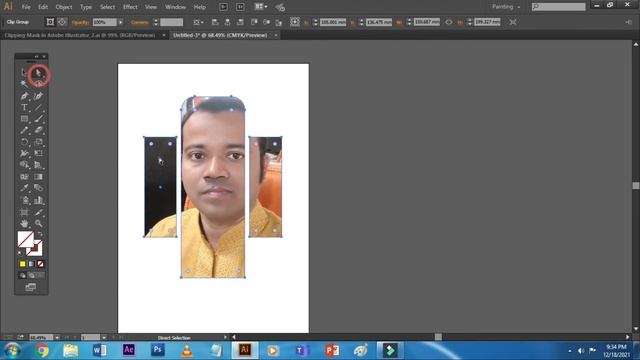Switch to the Clipping Mask document tab

click(x=80, y=36)
